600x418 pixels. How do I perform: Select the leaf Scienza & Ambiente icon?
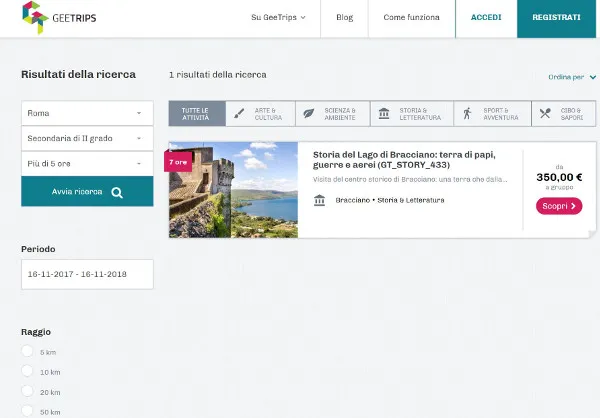point(309,114)
